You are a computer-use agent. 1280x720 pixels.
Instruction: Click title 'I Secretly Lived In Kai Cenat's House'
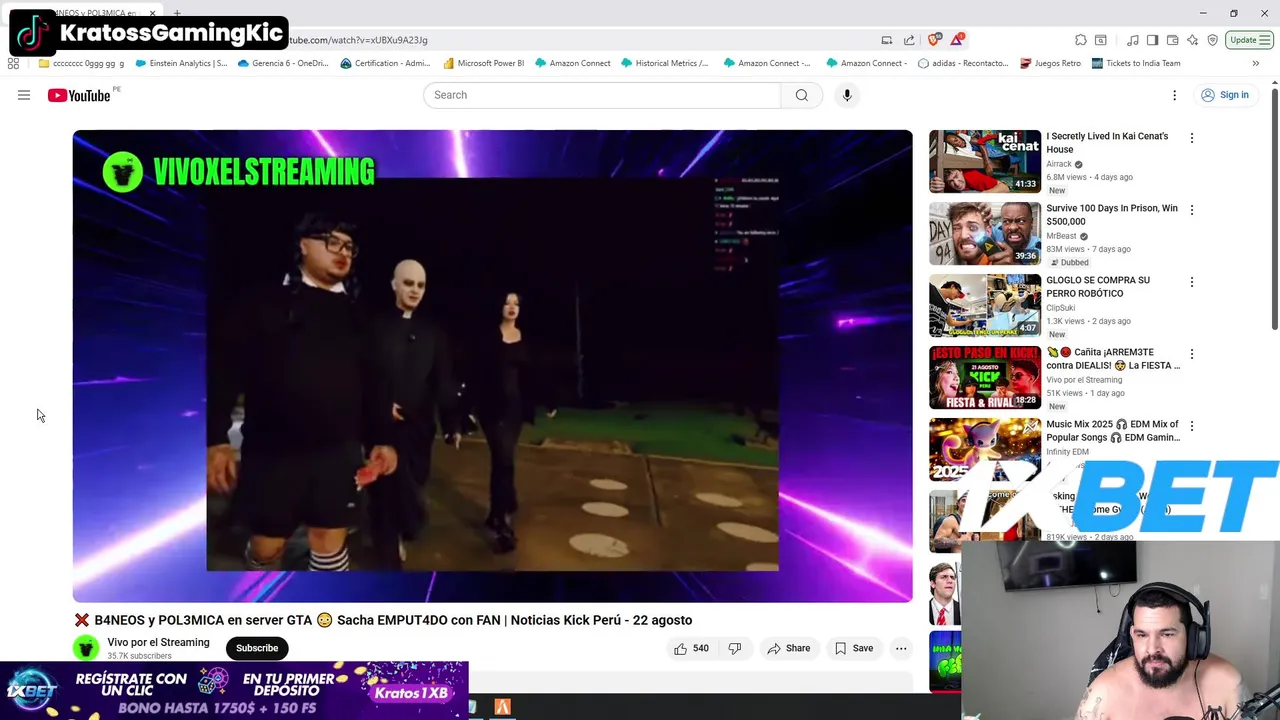click(1107, 143)
